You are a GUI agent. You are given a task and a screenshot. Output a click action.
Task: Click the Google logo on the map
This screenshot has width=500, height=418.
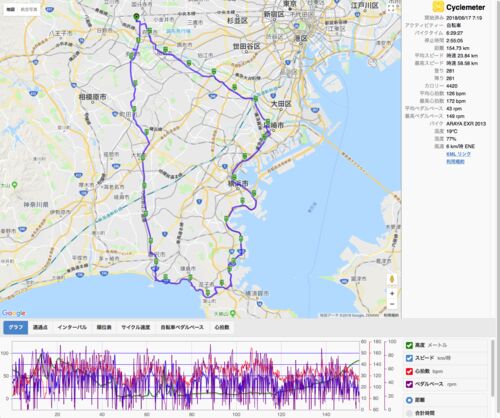(x=14, y=313)
